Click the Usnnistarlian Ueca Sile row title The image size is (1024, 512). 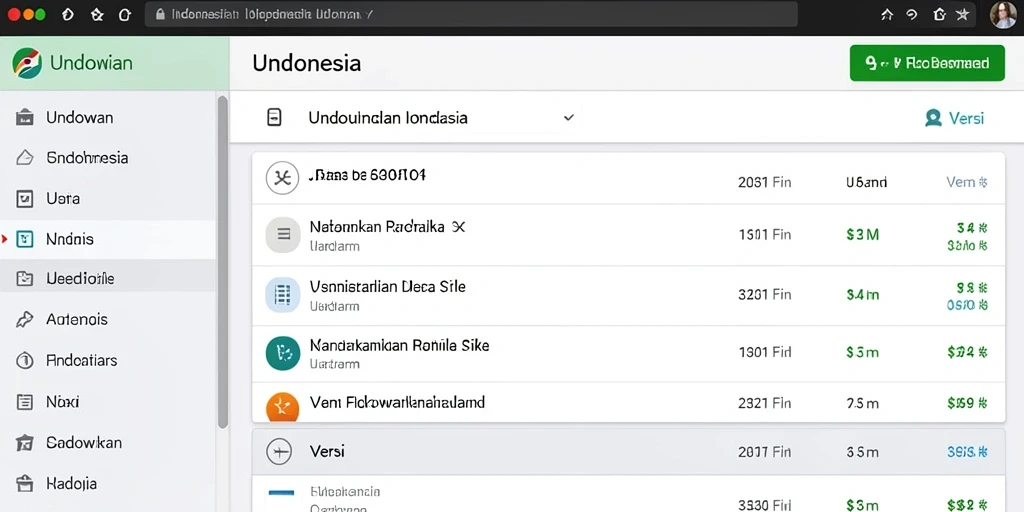pyautogui.click(x=387, y=286)
